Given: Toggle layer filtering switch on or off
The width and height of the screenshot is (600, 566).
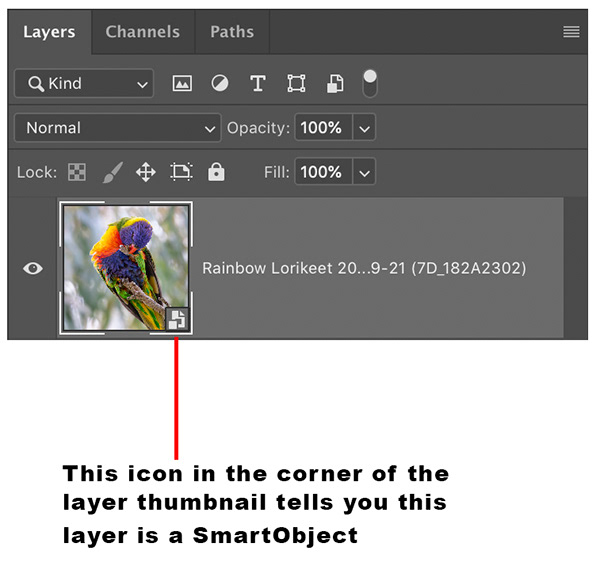Looking at the screenshot, I should click(x=370, y=83).
